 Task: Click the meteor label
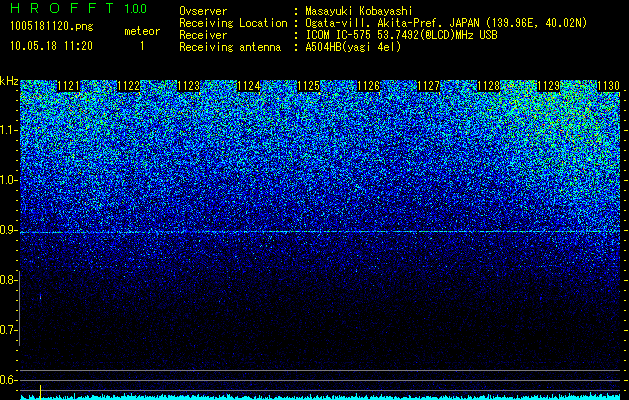click(x=142, y=31)
